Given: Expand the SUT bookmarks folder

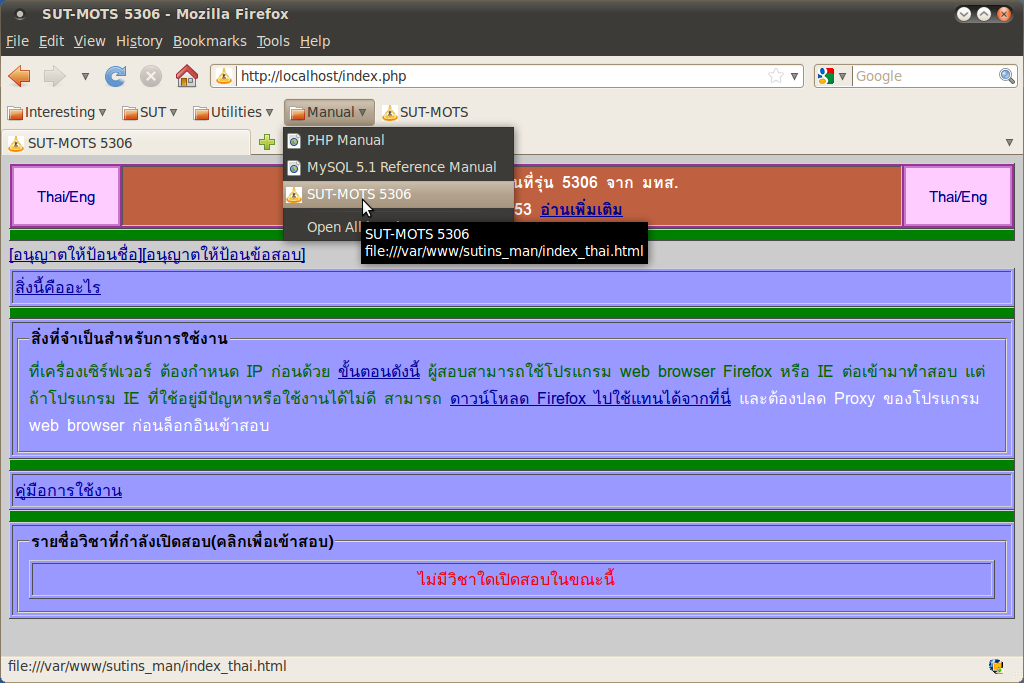Looking at the screenshot, I should tap(150, 112).
